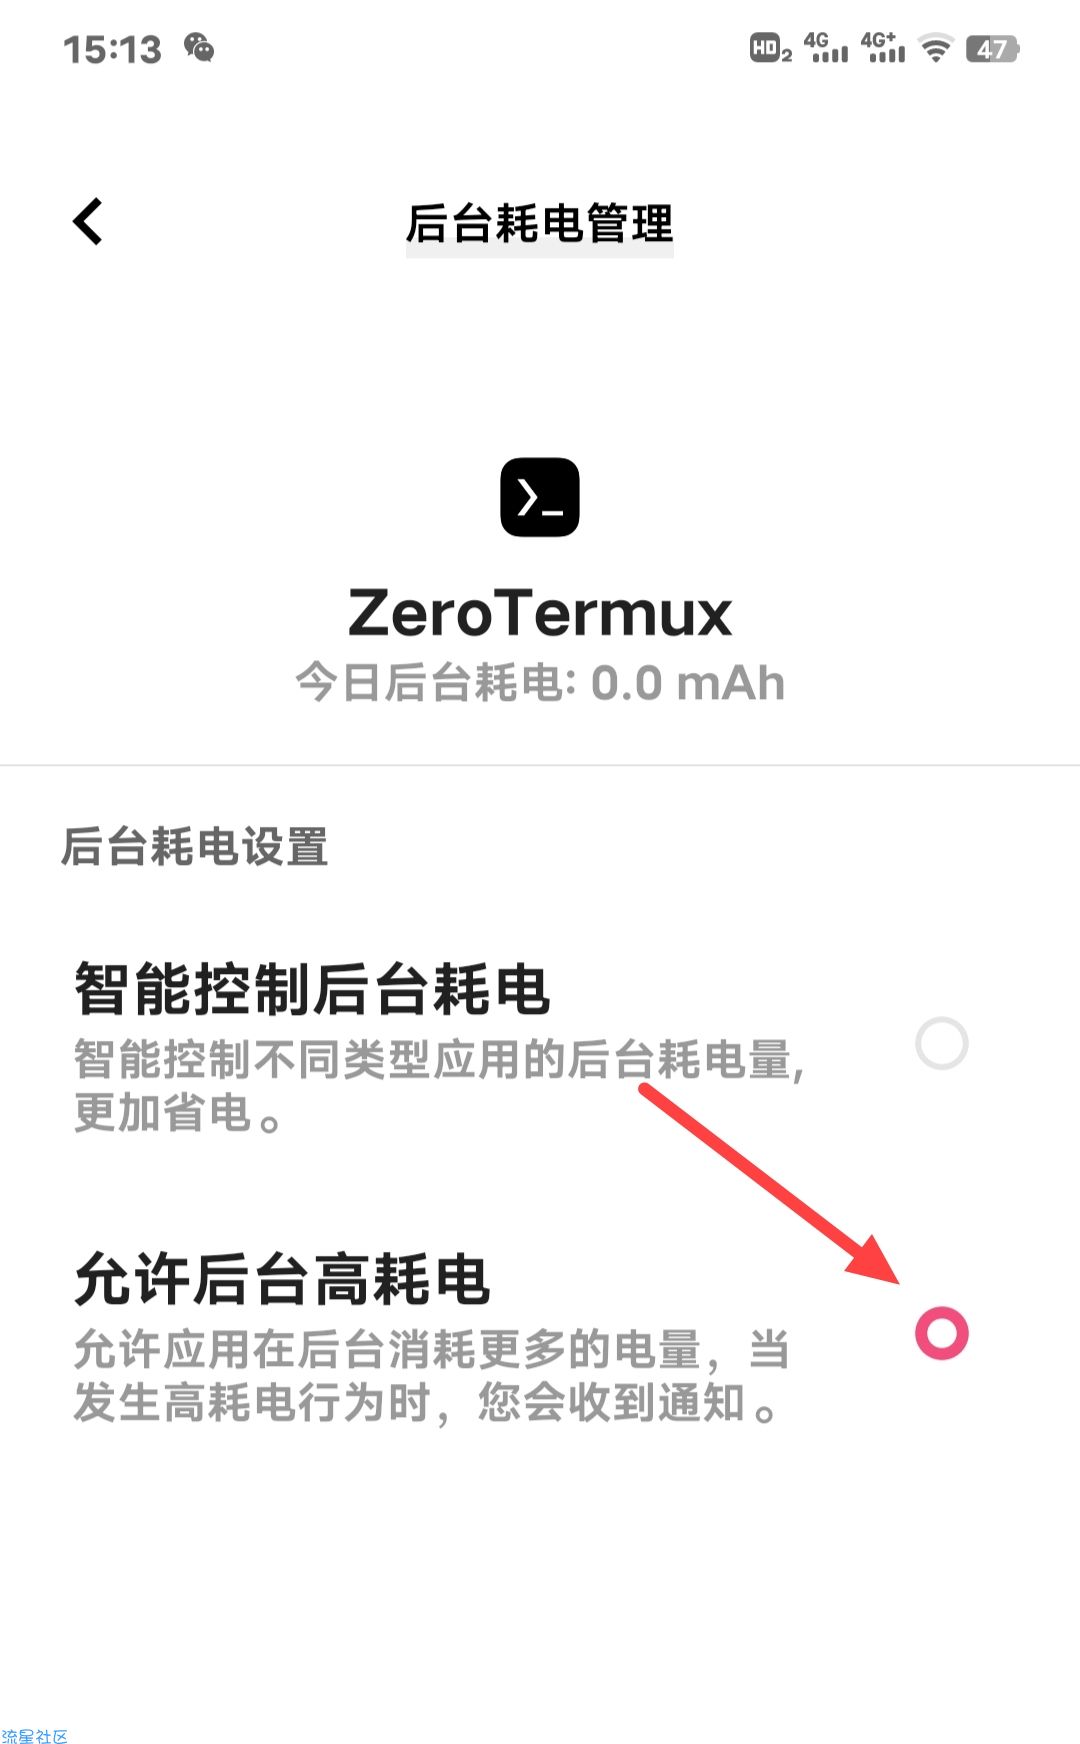1080x1744 pixels.
Task: Tap the description under 智能控制后台耗电
Action: [440, 1086]
